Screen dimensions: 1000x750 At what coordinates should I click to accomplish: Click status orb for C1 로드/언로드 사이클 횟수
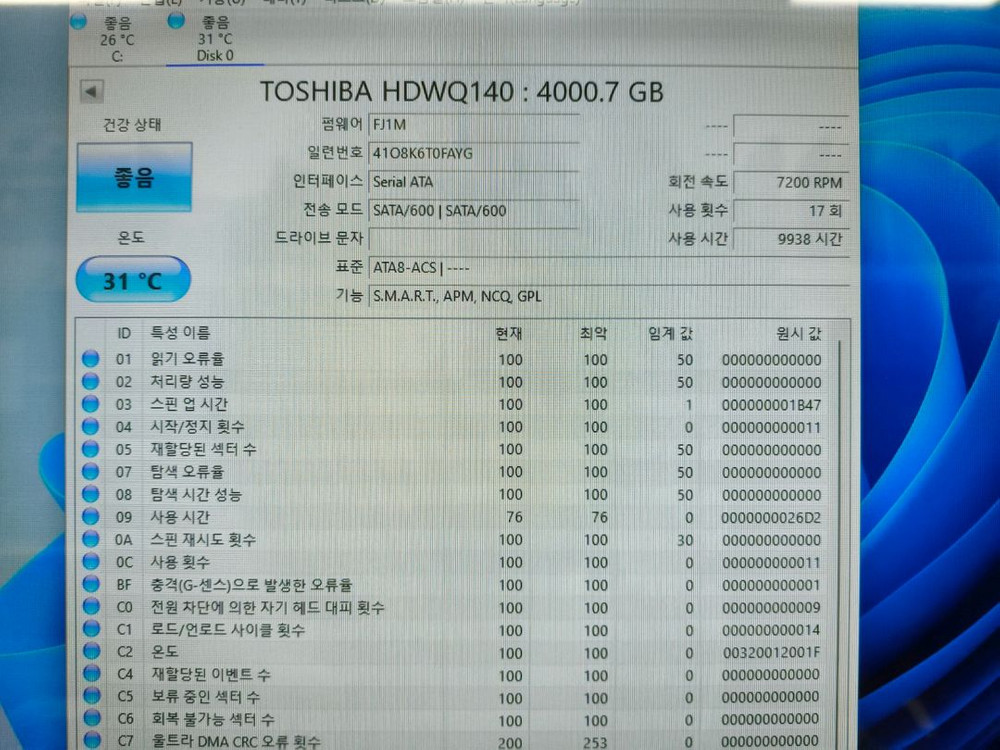click(91, 629)
